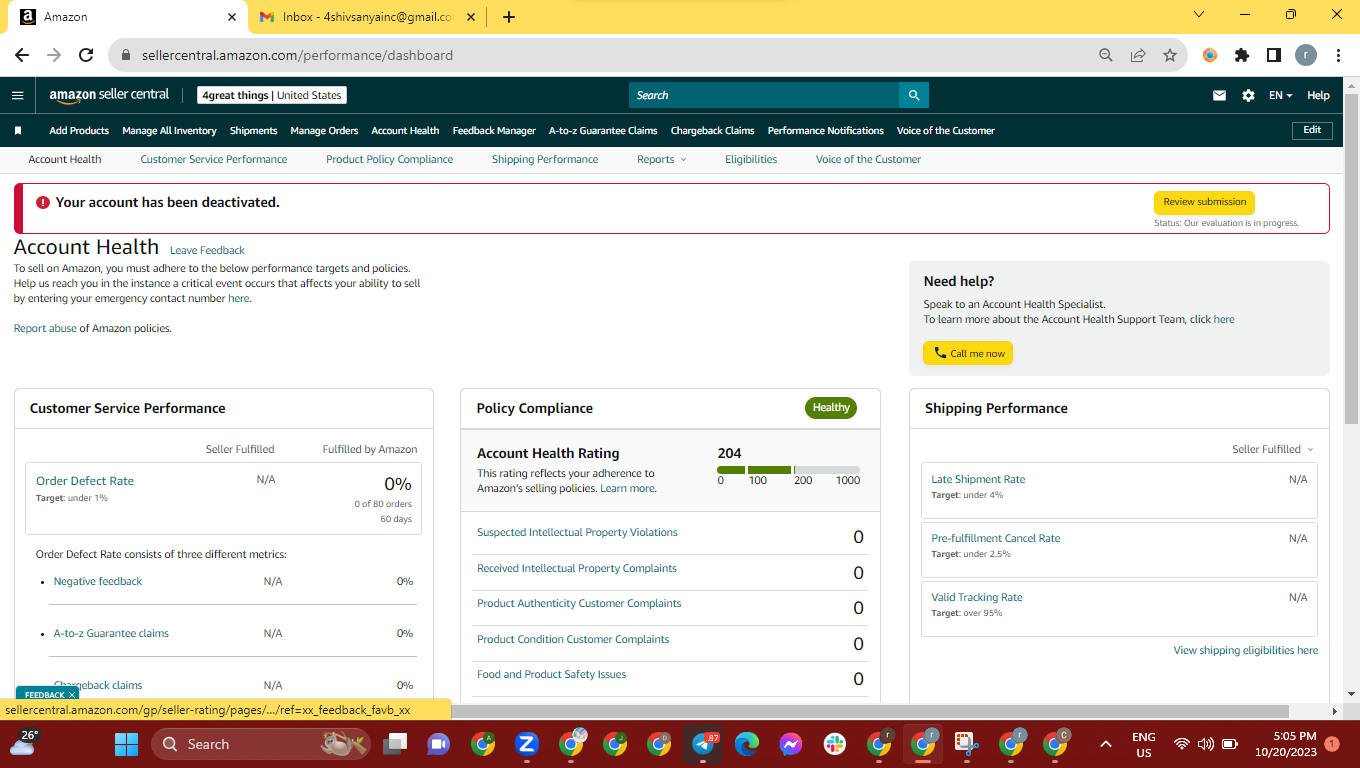Image resolution: width=1360 pixels, height=768 pixels.
Task: Open Messenger from the taskbar
Action: pyautogui.click(x=791, y=744)
